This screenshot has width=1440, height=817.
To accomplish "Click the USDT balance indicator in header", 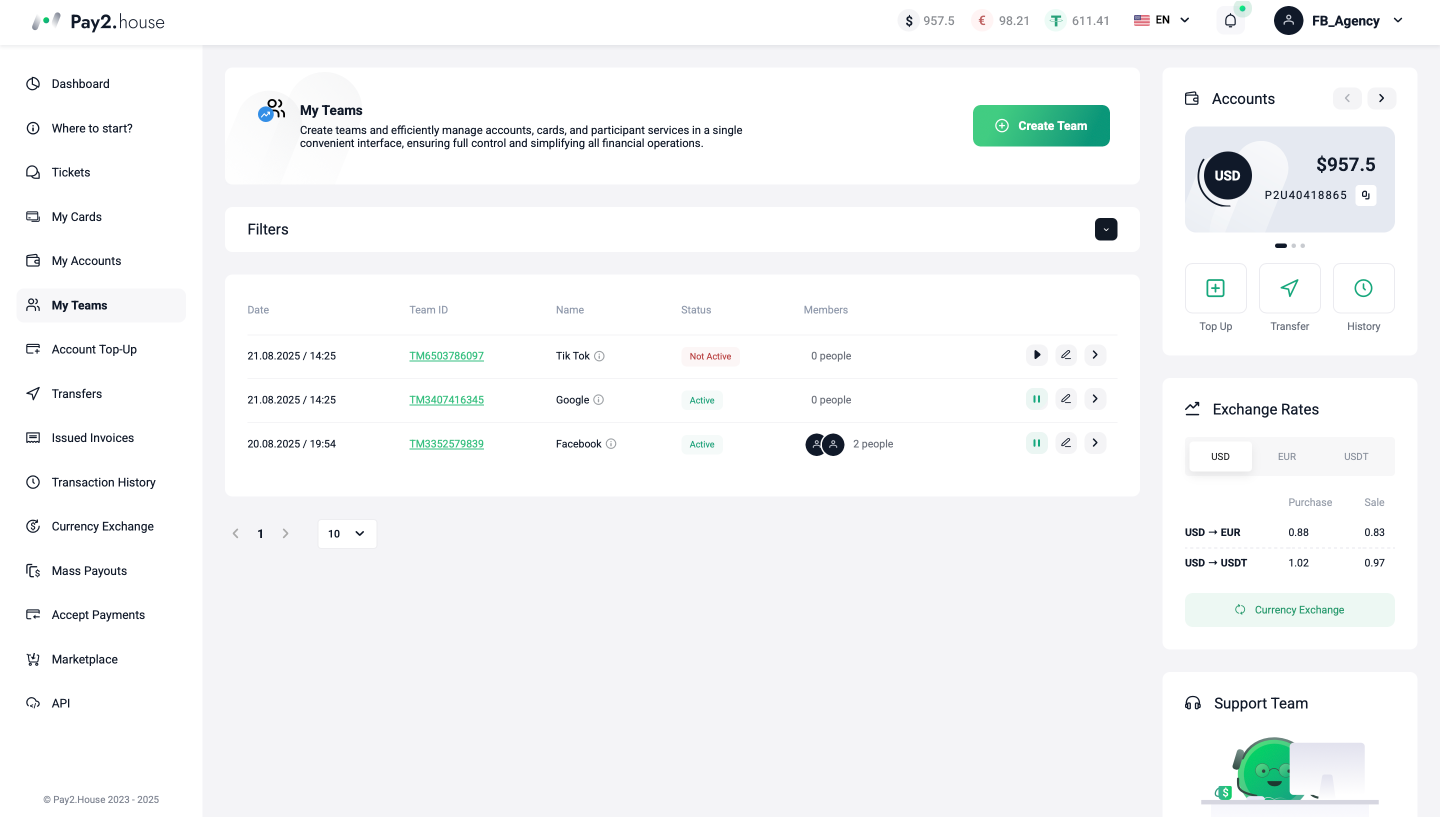I will click(1078, 21).
